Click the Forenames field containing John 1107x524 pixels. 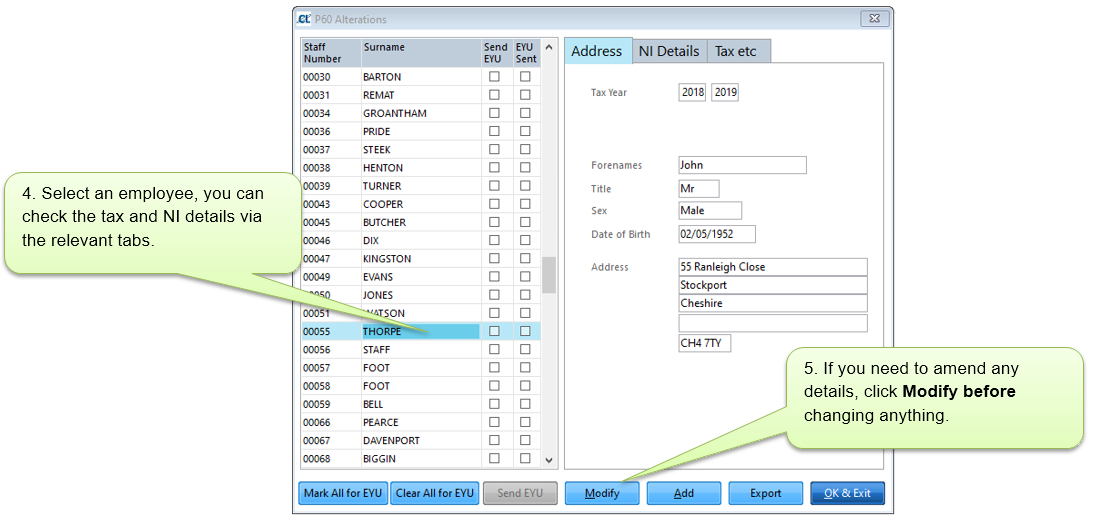pos(741,166)
